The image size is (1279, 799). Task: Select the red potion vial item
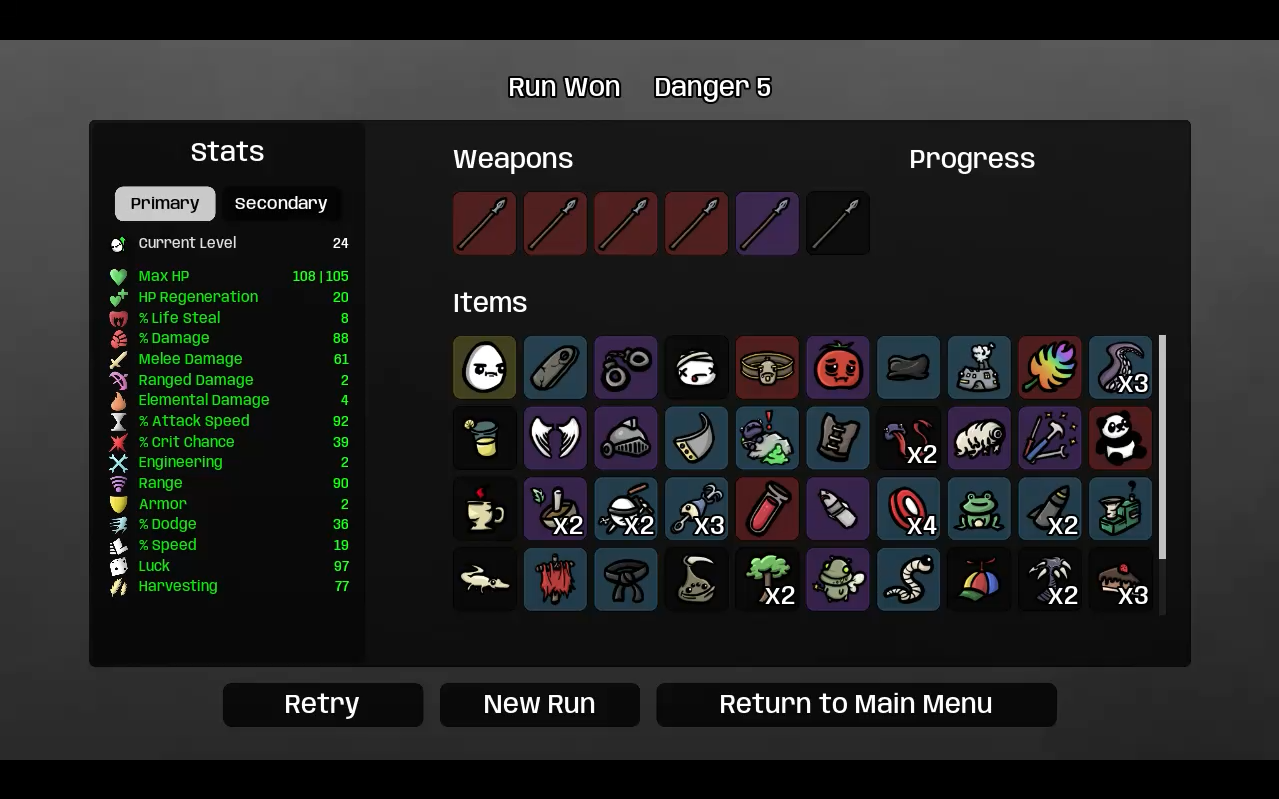(x=767, y=509)
